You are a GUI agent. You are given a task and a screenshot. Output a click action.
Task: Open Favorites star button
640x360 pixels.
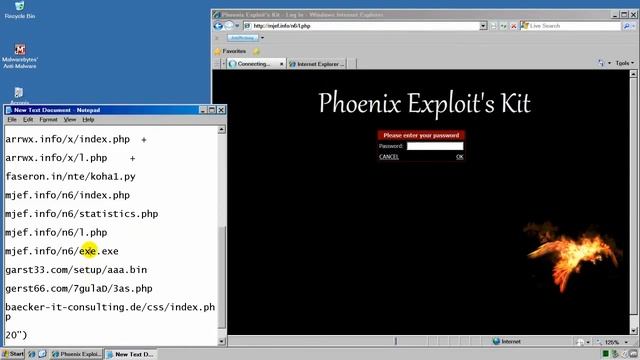[x=231, y=51]
